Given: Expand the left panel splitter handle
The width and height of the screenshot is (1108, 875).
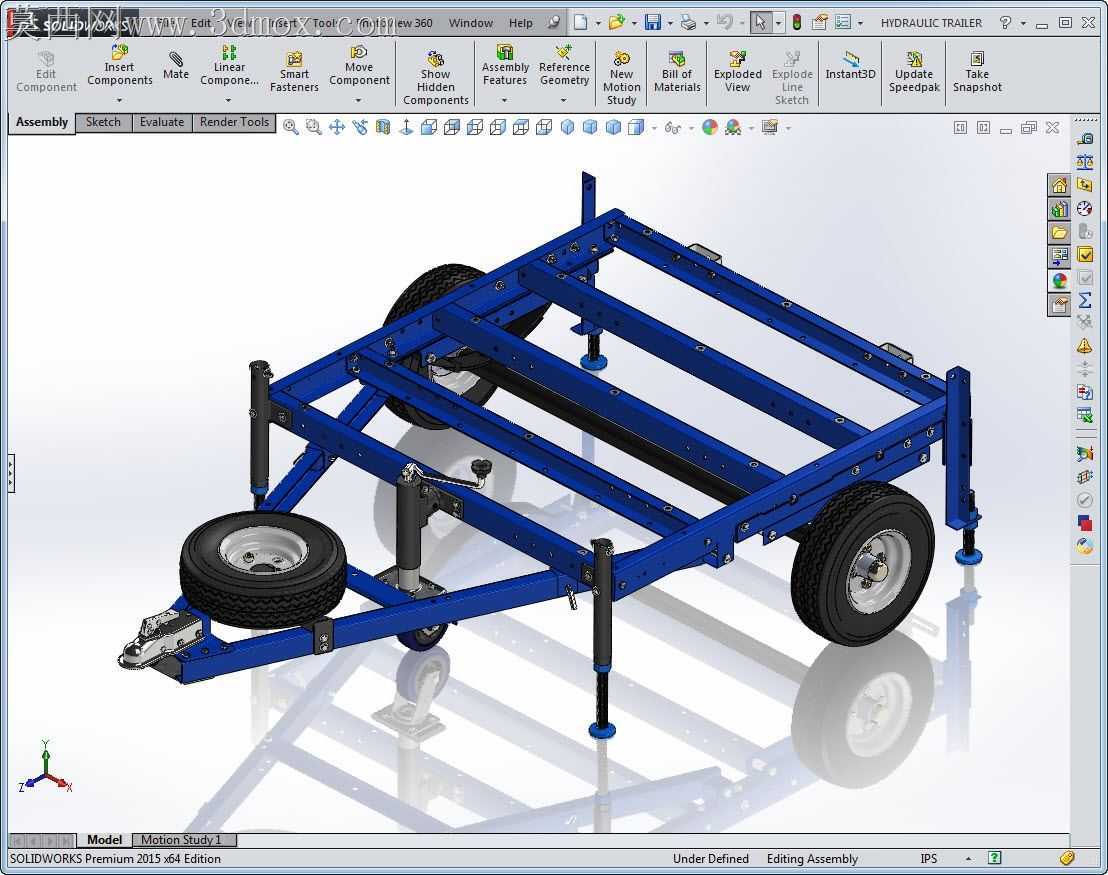Looking at the screenshot, I should coord(11,473).
